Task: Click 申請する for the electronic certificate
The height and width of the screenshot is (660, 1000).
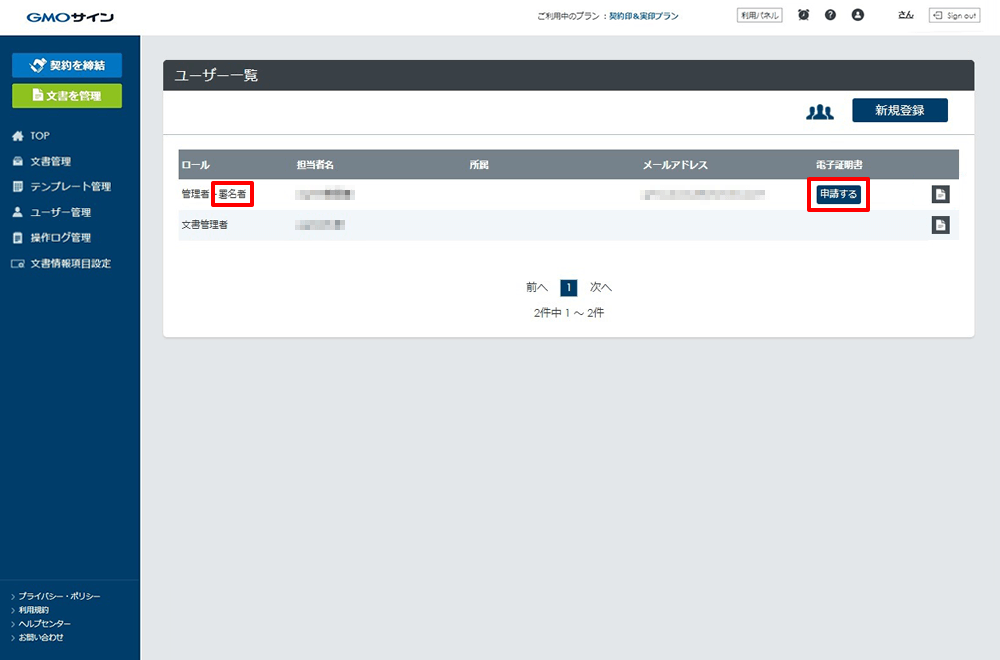Action: [839, 194]
